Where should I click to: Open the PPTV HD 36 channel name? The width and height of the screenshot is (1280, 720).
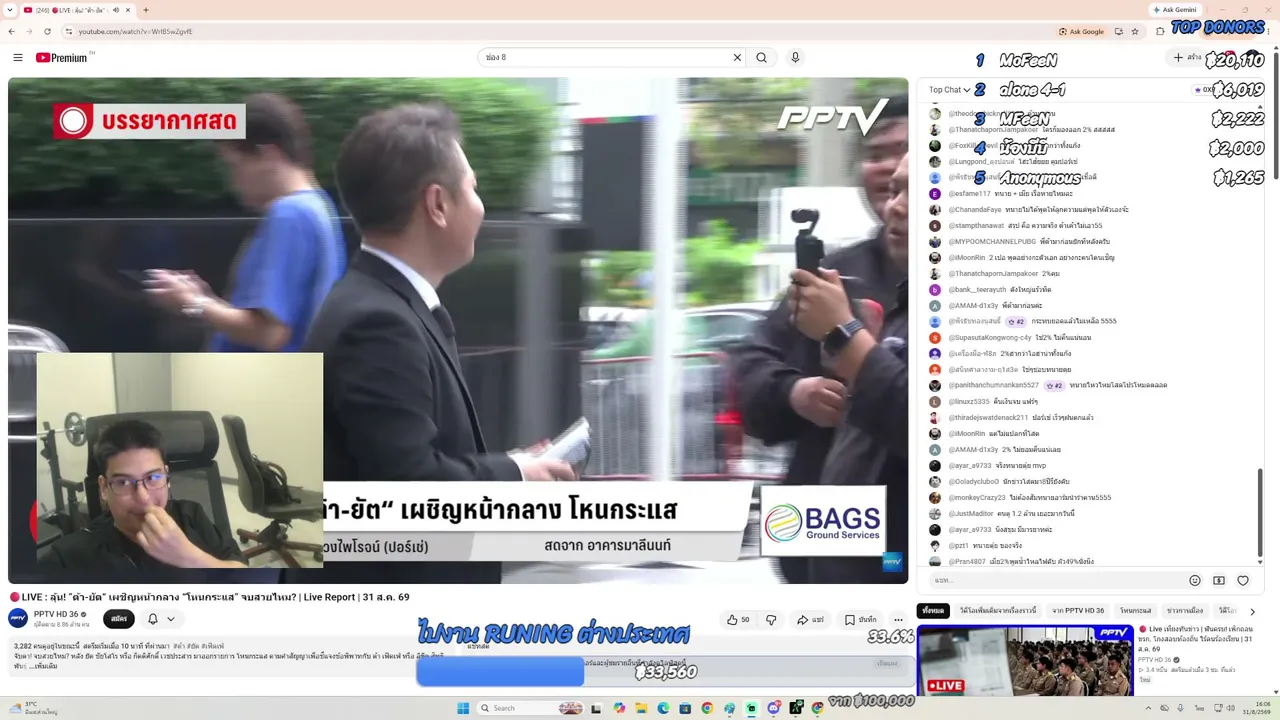click(57, 614)
